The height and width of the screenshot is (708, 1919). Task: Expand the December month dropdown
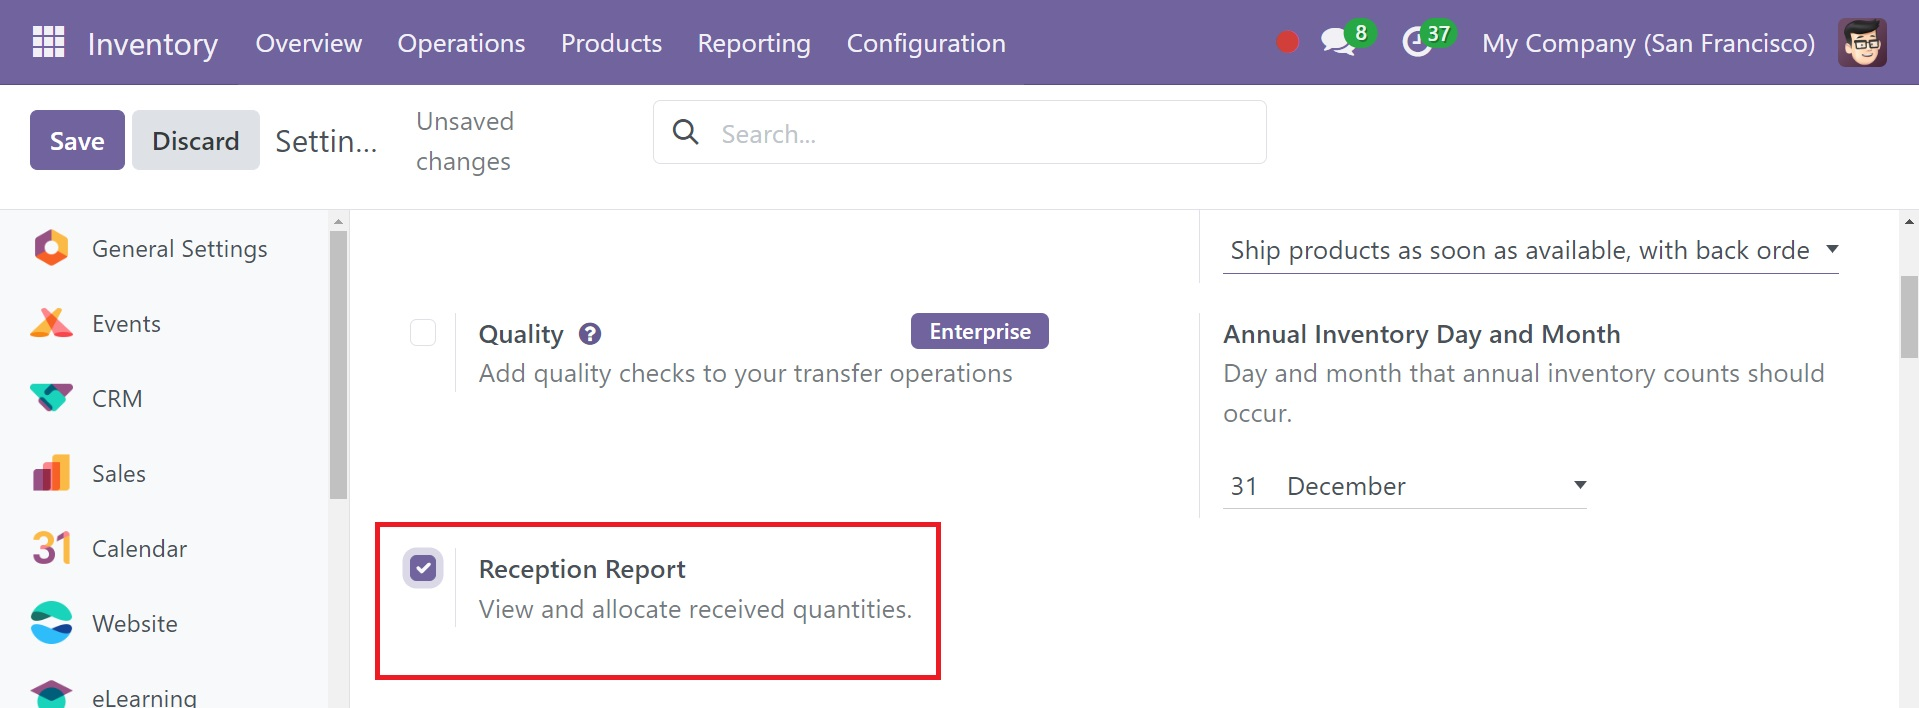click(x=1436, y=486)
